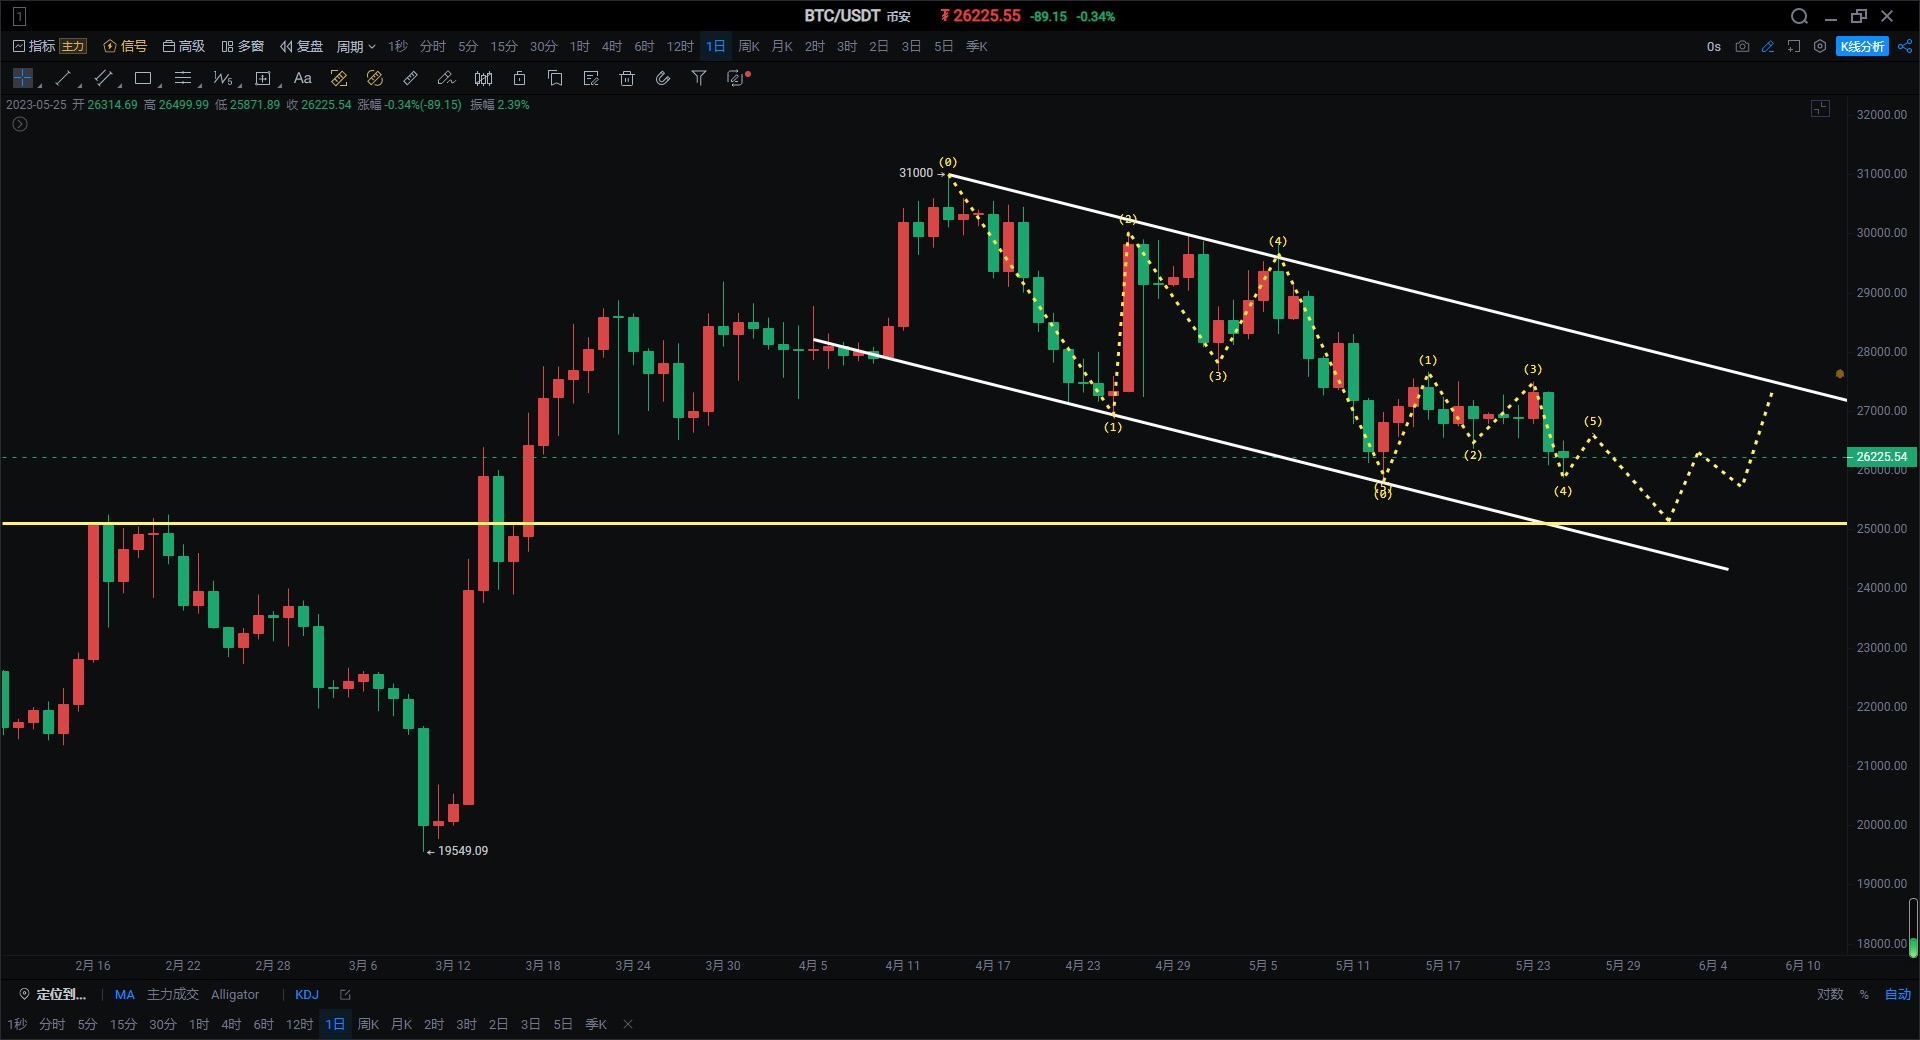
Task: Select the 1日 timeframe in bottom bar
Action: pos(335,1025)
